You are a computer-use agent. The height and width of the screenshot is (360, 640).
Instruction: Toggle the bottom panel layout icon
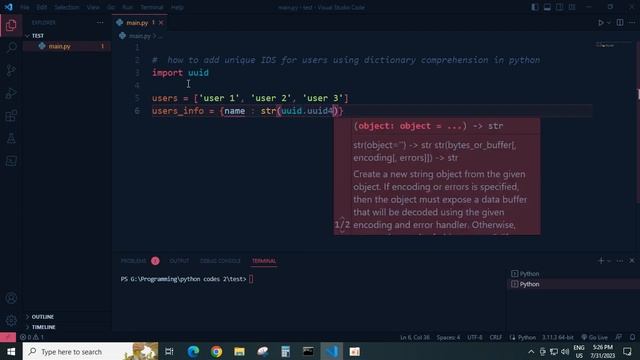[547, 7]
